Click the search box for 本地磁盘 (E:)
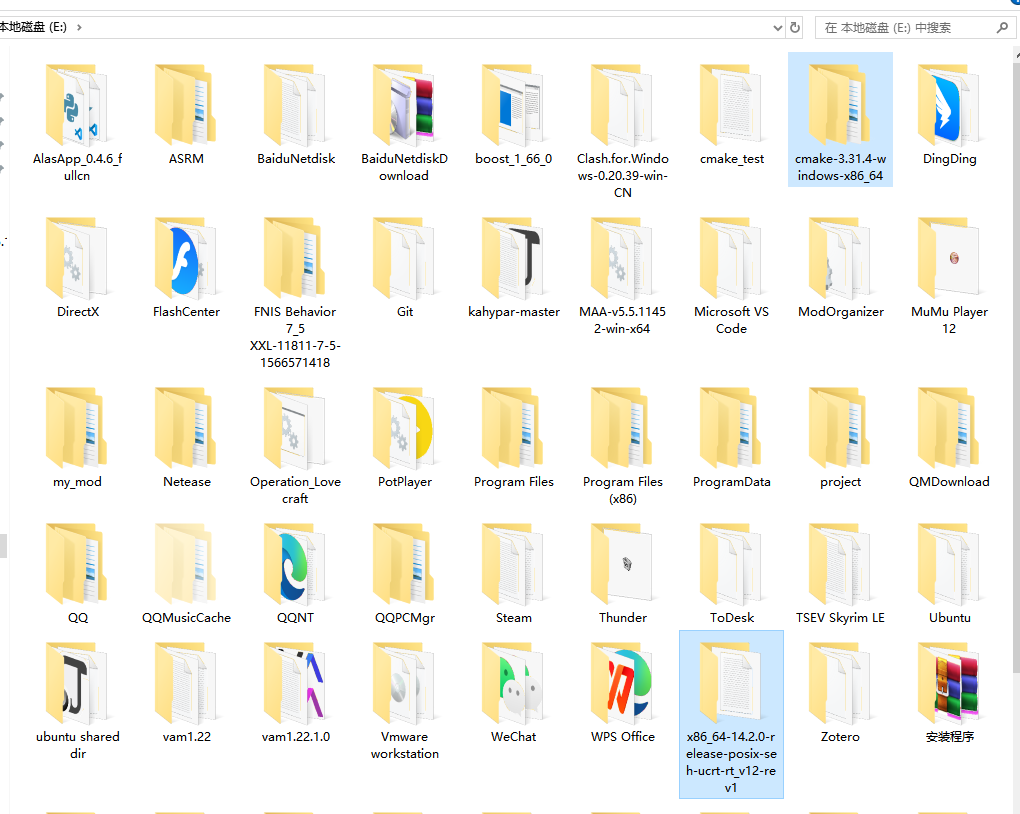This screenshot has height=814, width=1020. pyautogui.click(x=915, y=27)
